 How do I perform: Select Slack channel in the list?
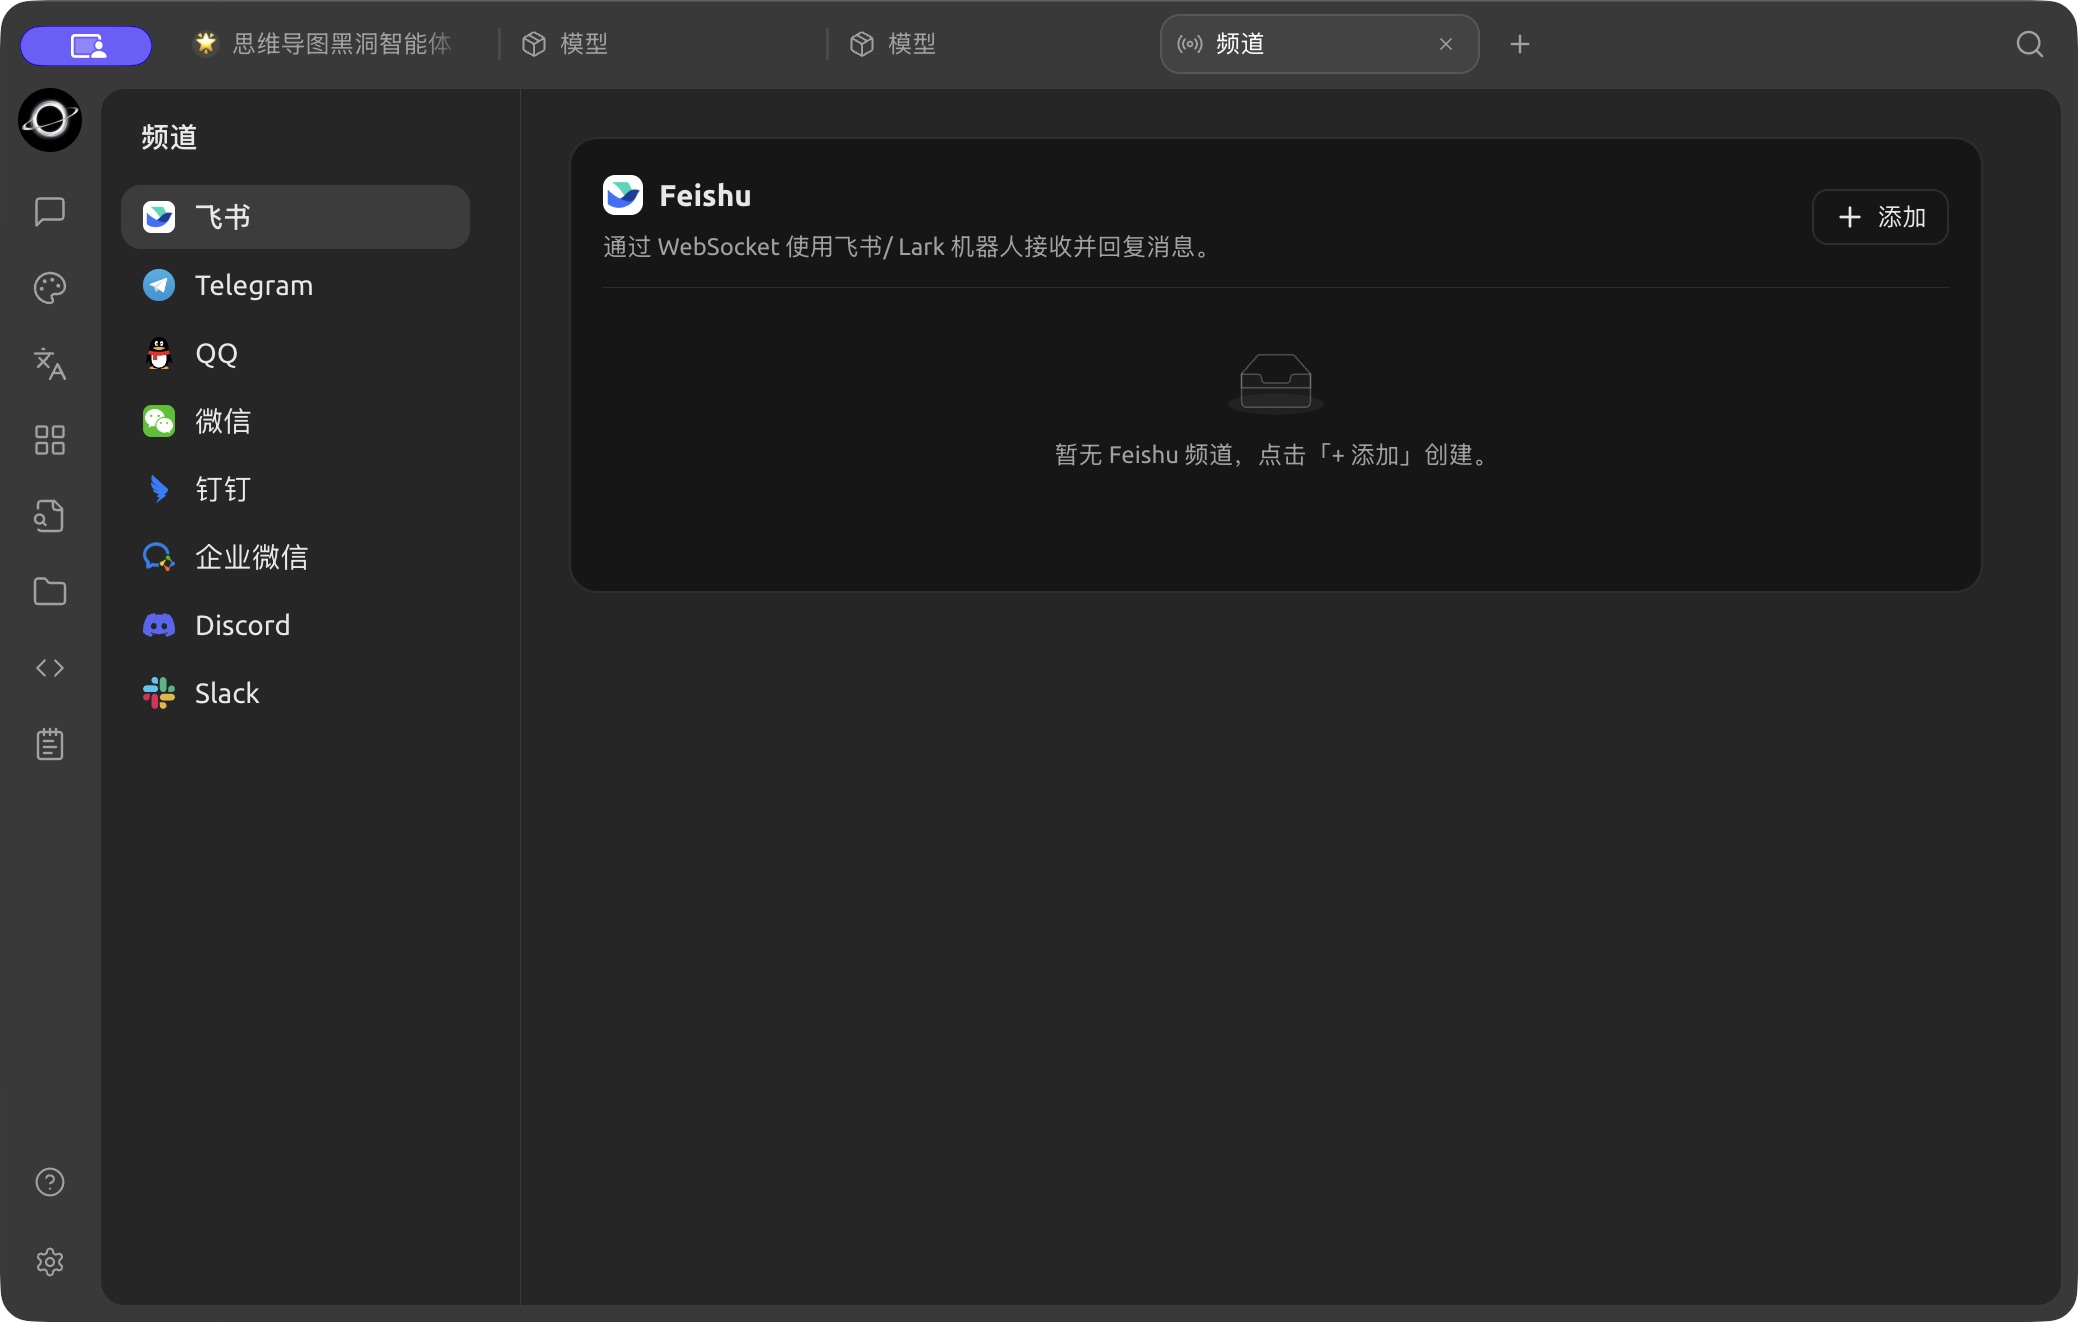[295, 693]
